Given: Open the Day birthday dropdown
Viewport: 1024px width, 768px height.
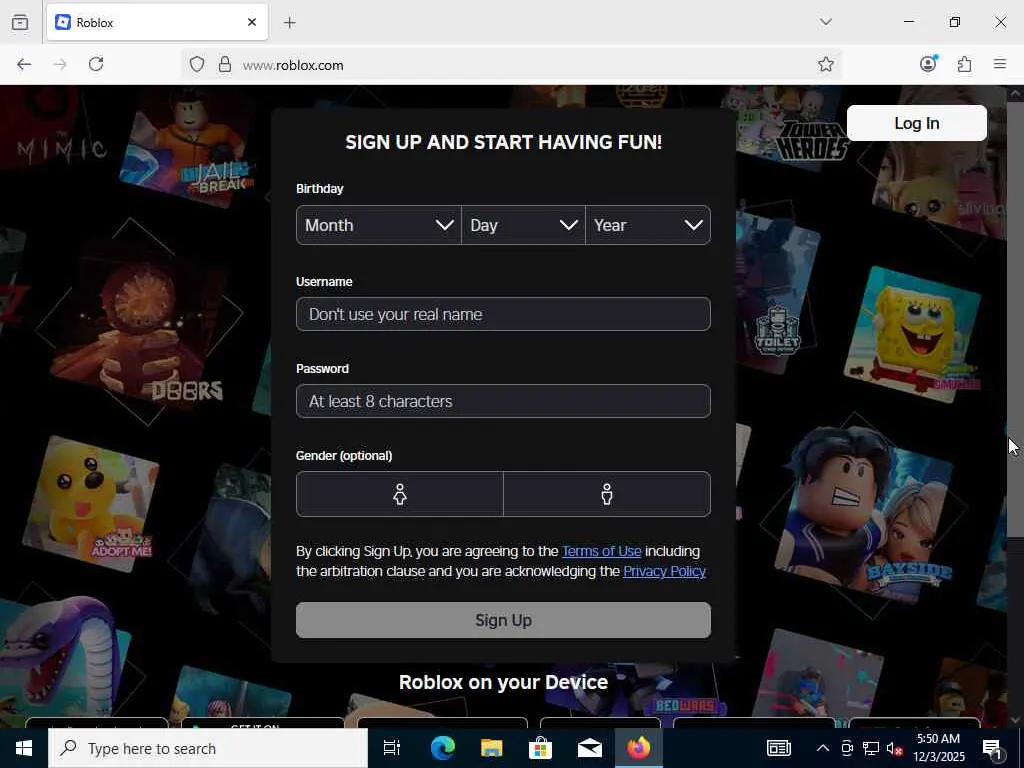Looking at the screenshot, I should pyautogui.click(x=523, y=225).
